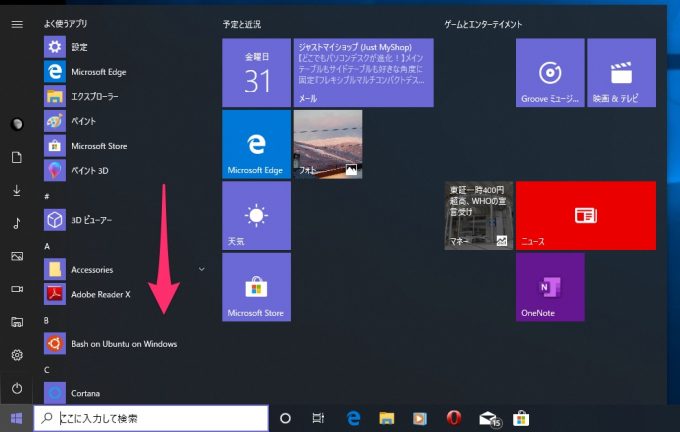Open the hamburger menu in Start
Screen dimensions: 680x432
pyautogui.click(x=17, y=24)
